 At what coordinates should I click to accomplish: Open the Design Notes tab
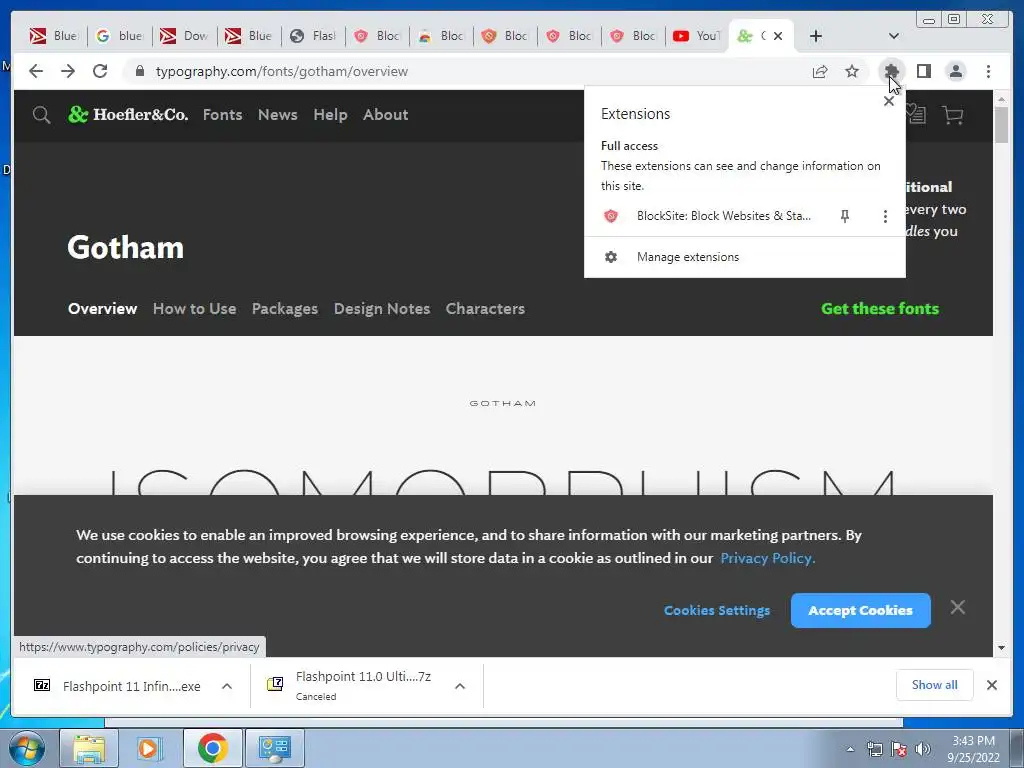(x=382, y=309)
